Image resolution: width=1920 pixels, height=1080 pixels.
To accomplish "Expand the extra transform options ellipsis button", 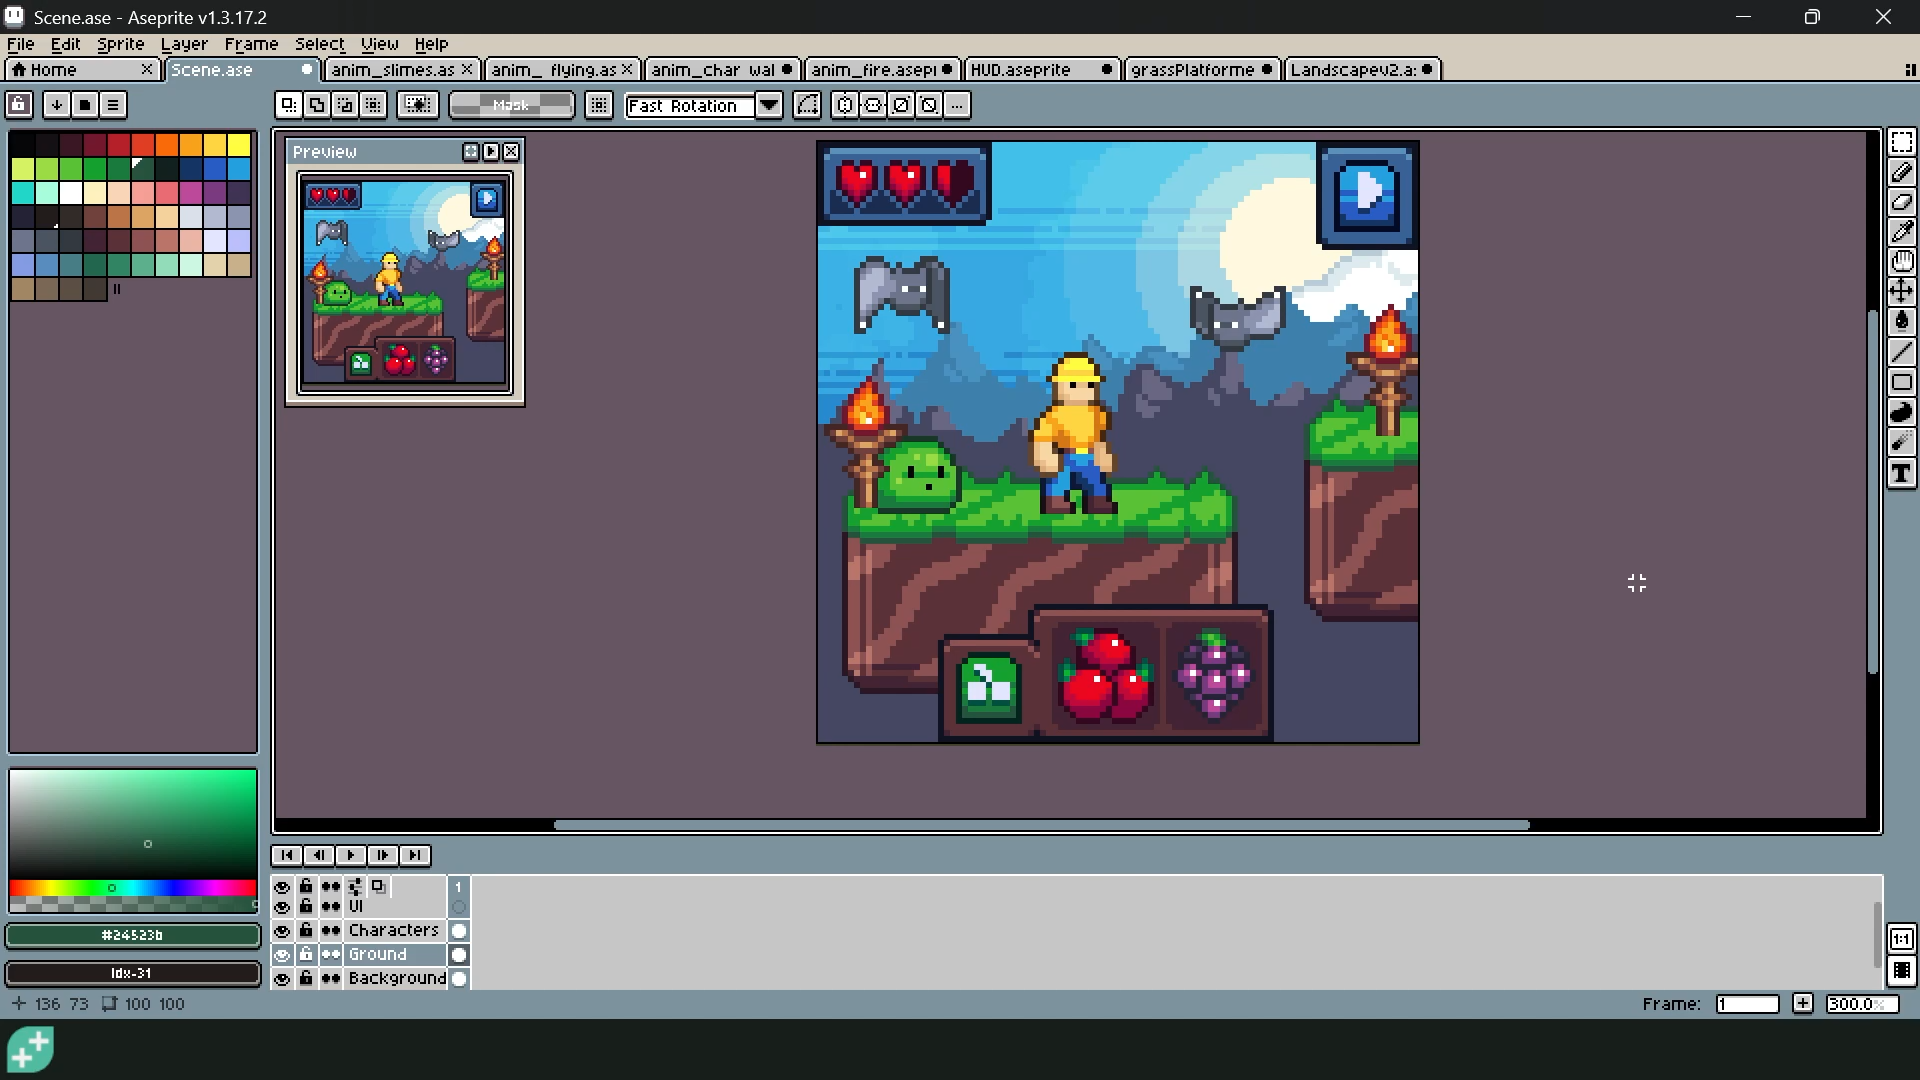I will click(957, 105).
